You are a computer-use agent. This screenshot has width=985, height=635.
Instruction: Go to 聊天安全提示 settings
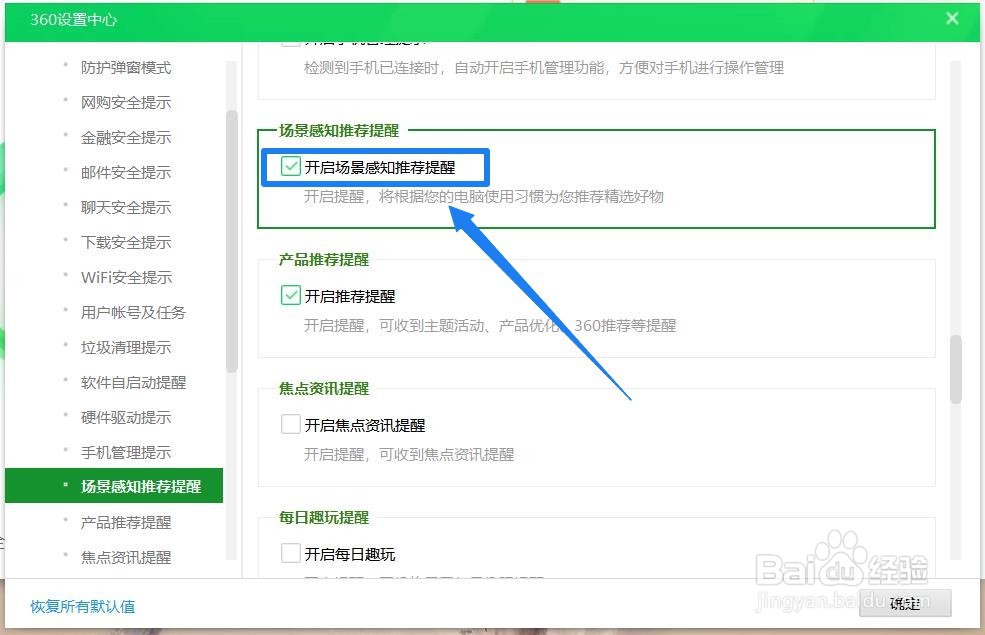pyautogui.click(x=126, y=207)
